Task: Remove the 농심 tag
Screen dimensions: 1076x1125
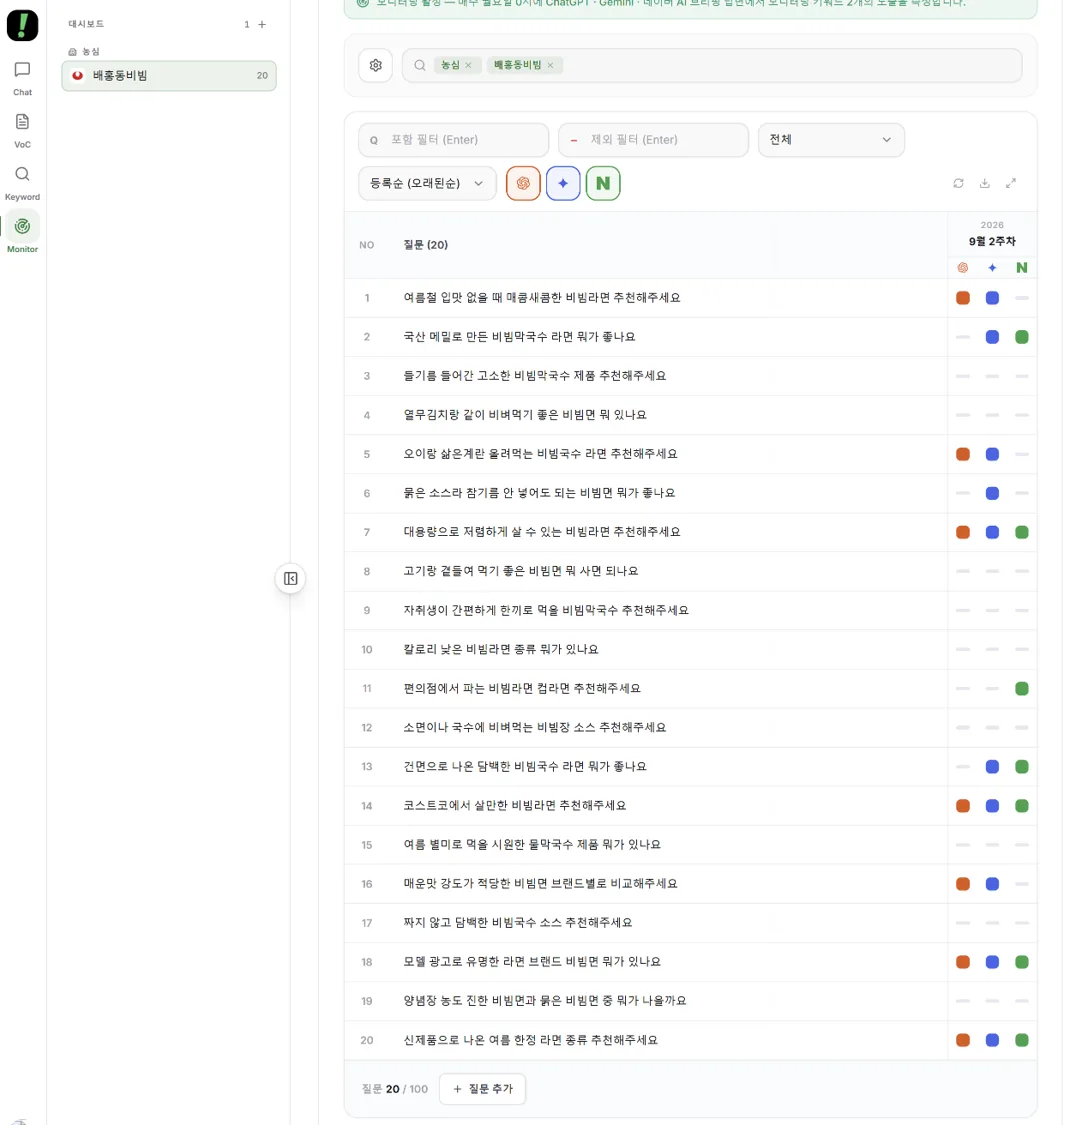Action: pyautogui.click(x=468, y=65)
